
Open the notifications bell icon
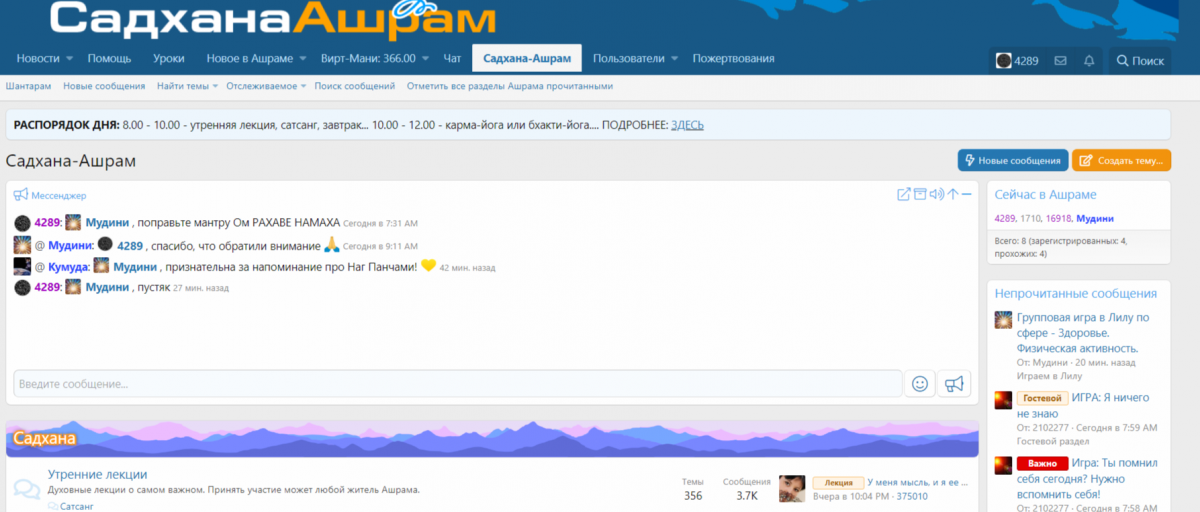click(x=1089, y=61)
